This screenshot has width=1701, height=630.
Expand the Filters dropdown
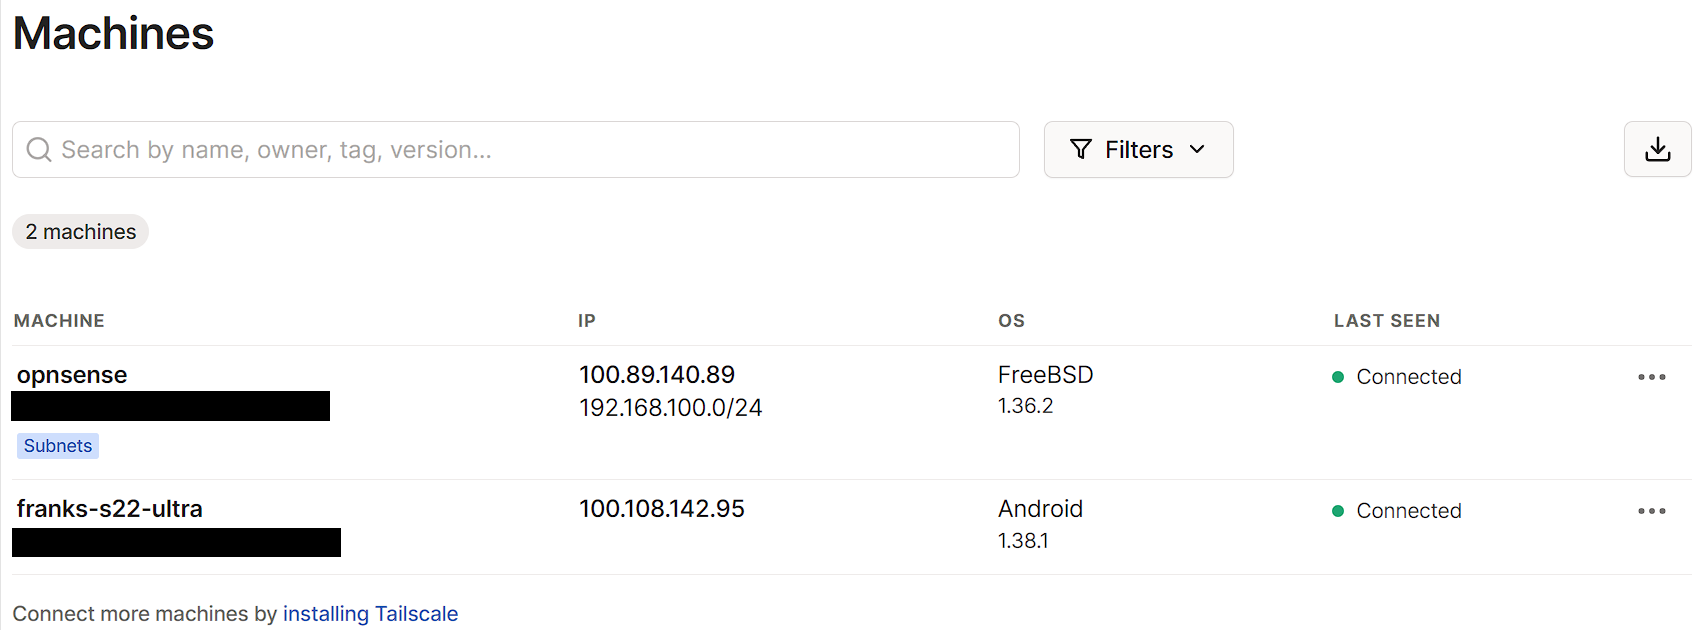point(1138,150)
